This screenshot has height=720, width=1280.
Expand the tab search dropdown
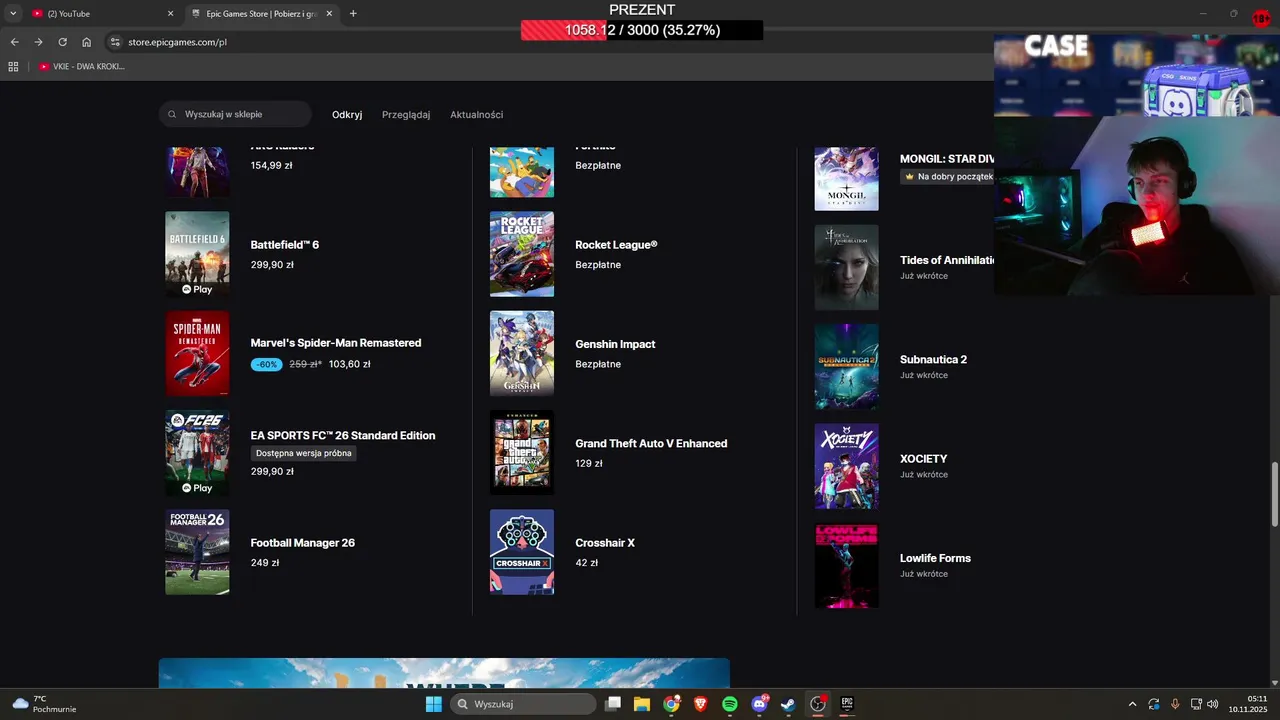point(13,14)
